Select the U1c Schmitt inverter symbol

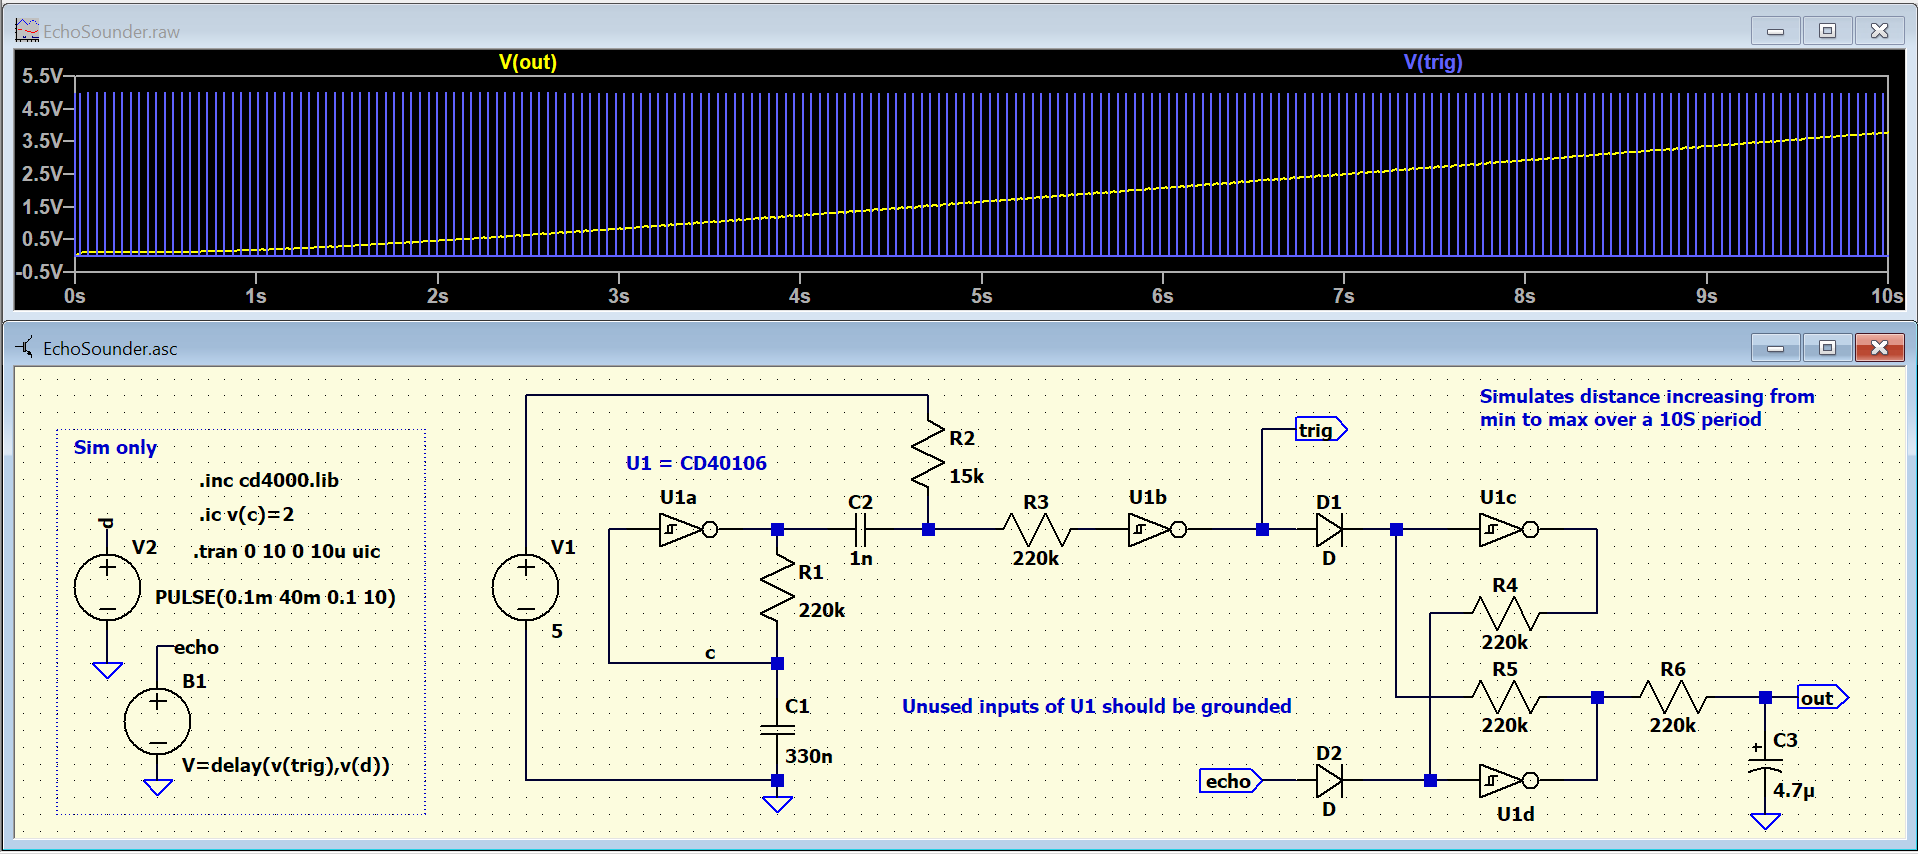click(x=1508, y=529)
